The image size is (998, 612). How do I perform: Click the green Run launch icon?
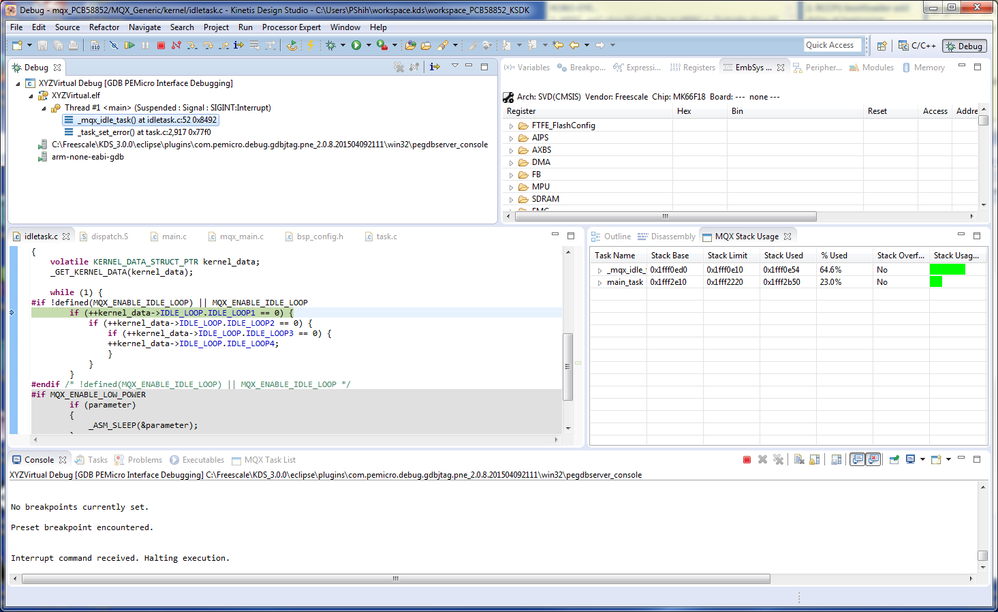click(356, 45)
